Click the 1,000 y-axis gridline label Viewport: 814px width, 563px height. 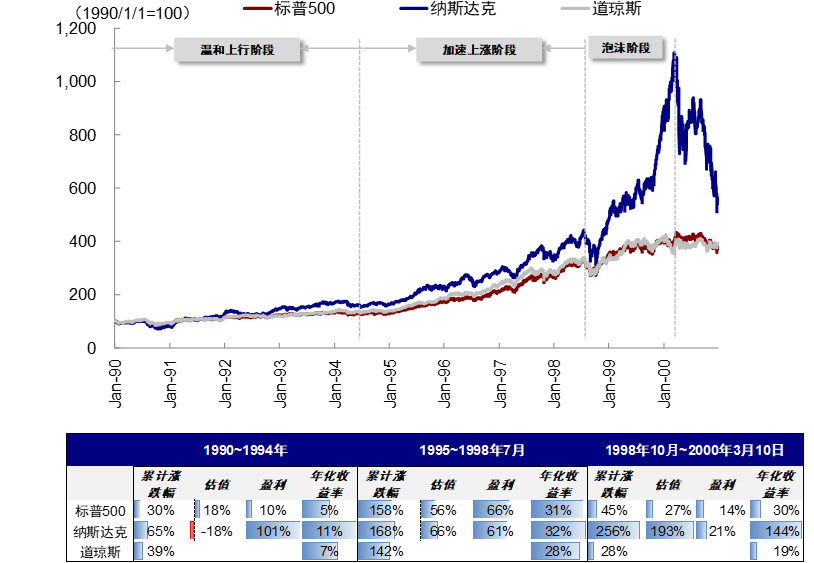pyautogui.click(x=76, y=81)
